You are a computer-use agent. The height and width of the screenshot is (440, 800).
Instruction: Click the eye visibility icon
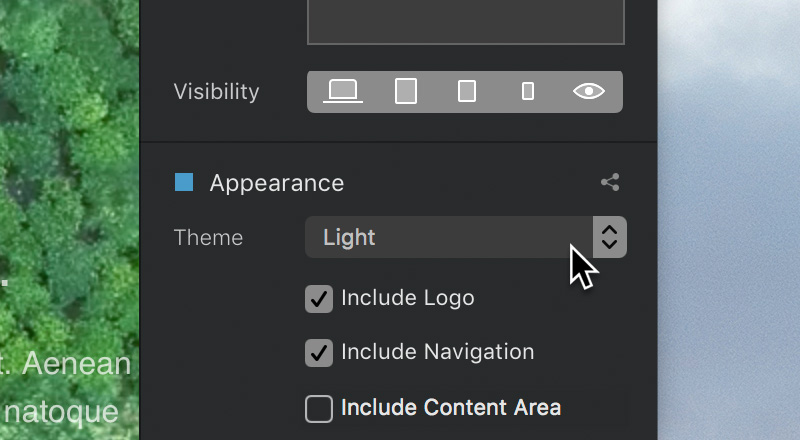click(x=589, y=91)
